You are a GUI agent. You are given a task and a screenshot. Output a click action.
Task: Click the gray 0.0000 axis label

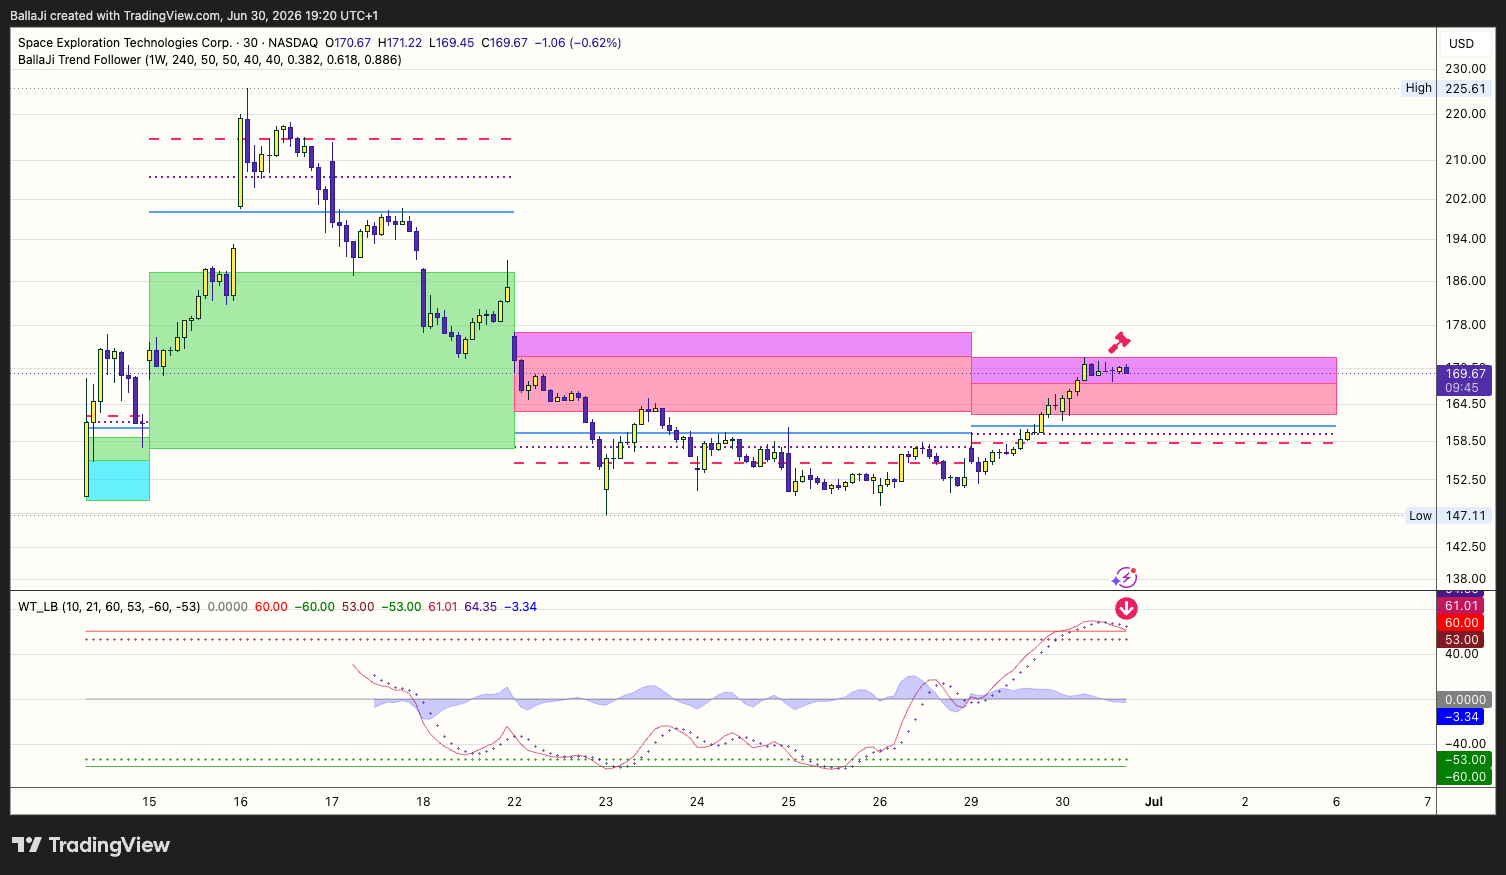(x=1464, y=700)
